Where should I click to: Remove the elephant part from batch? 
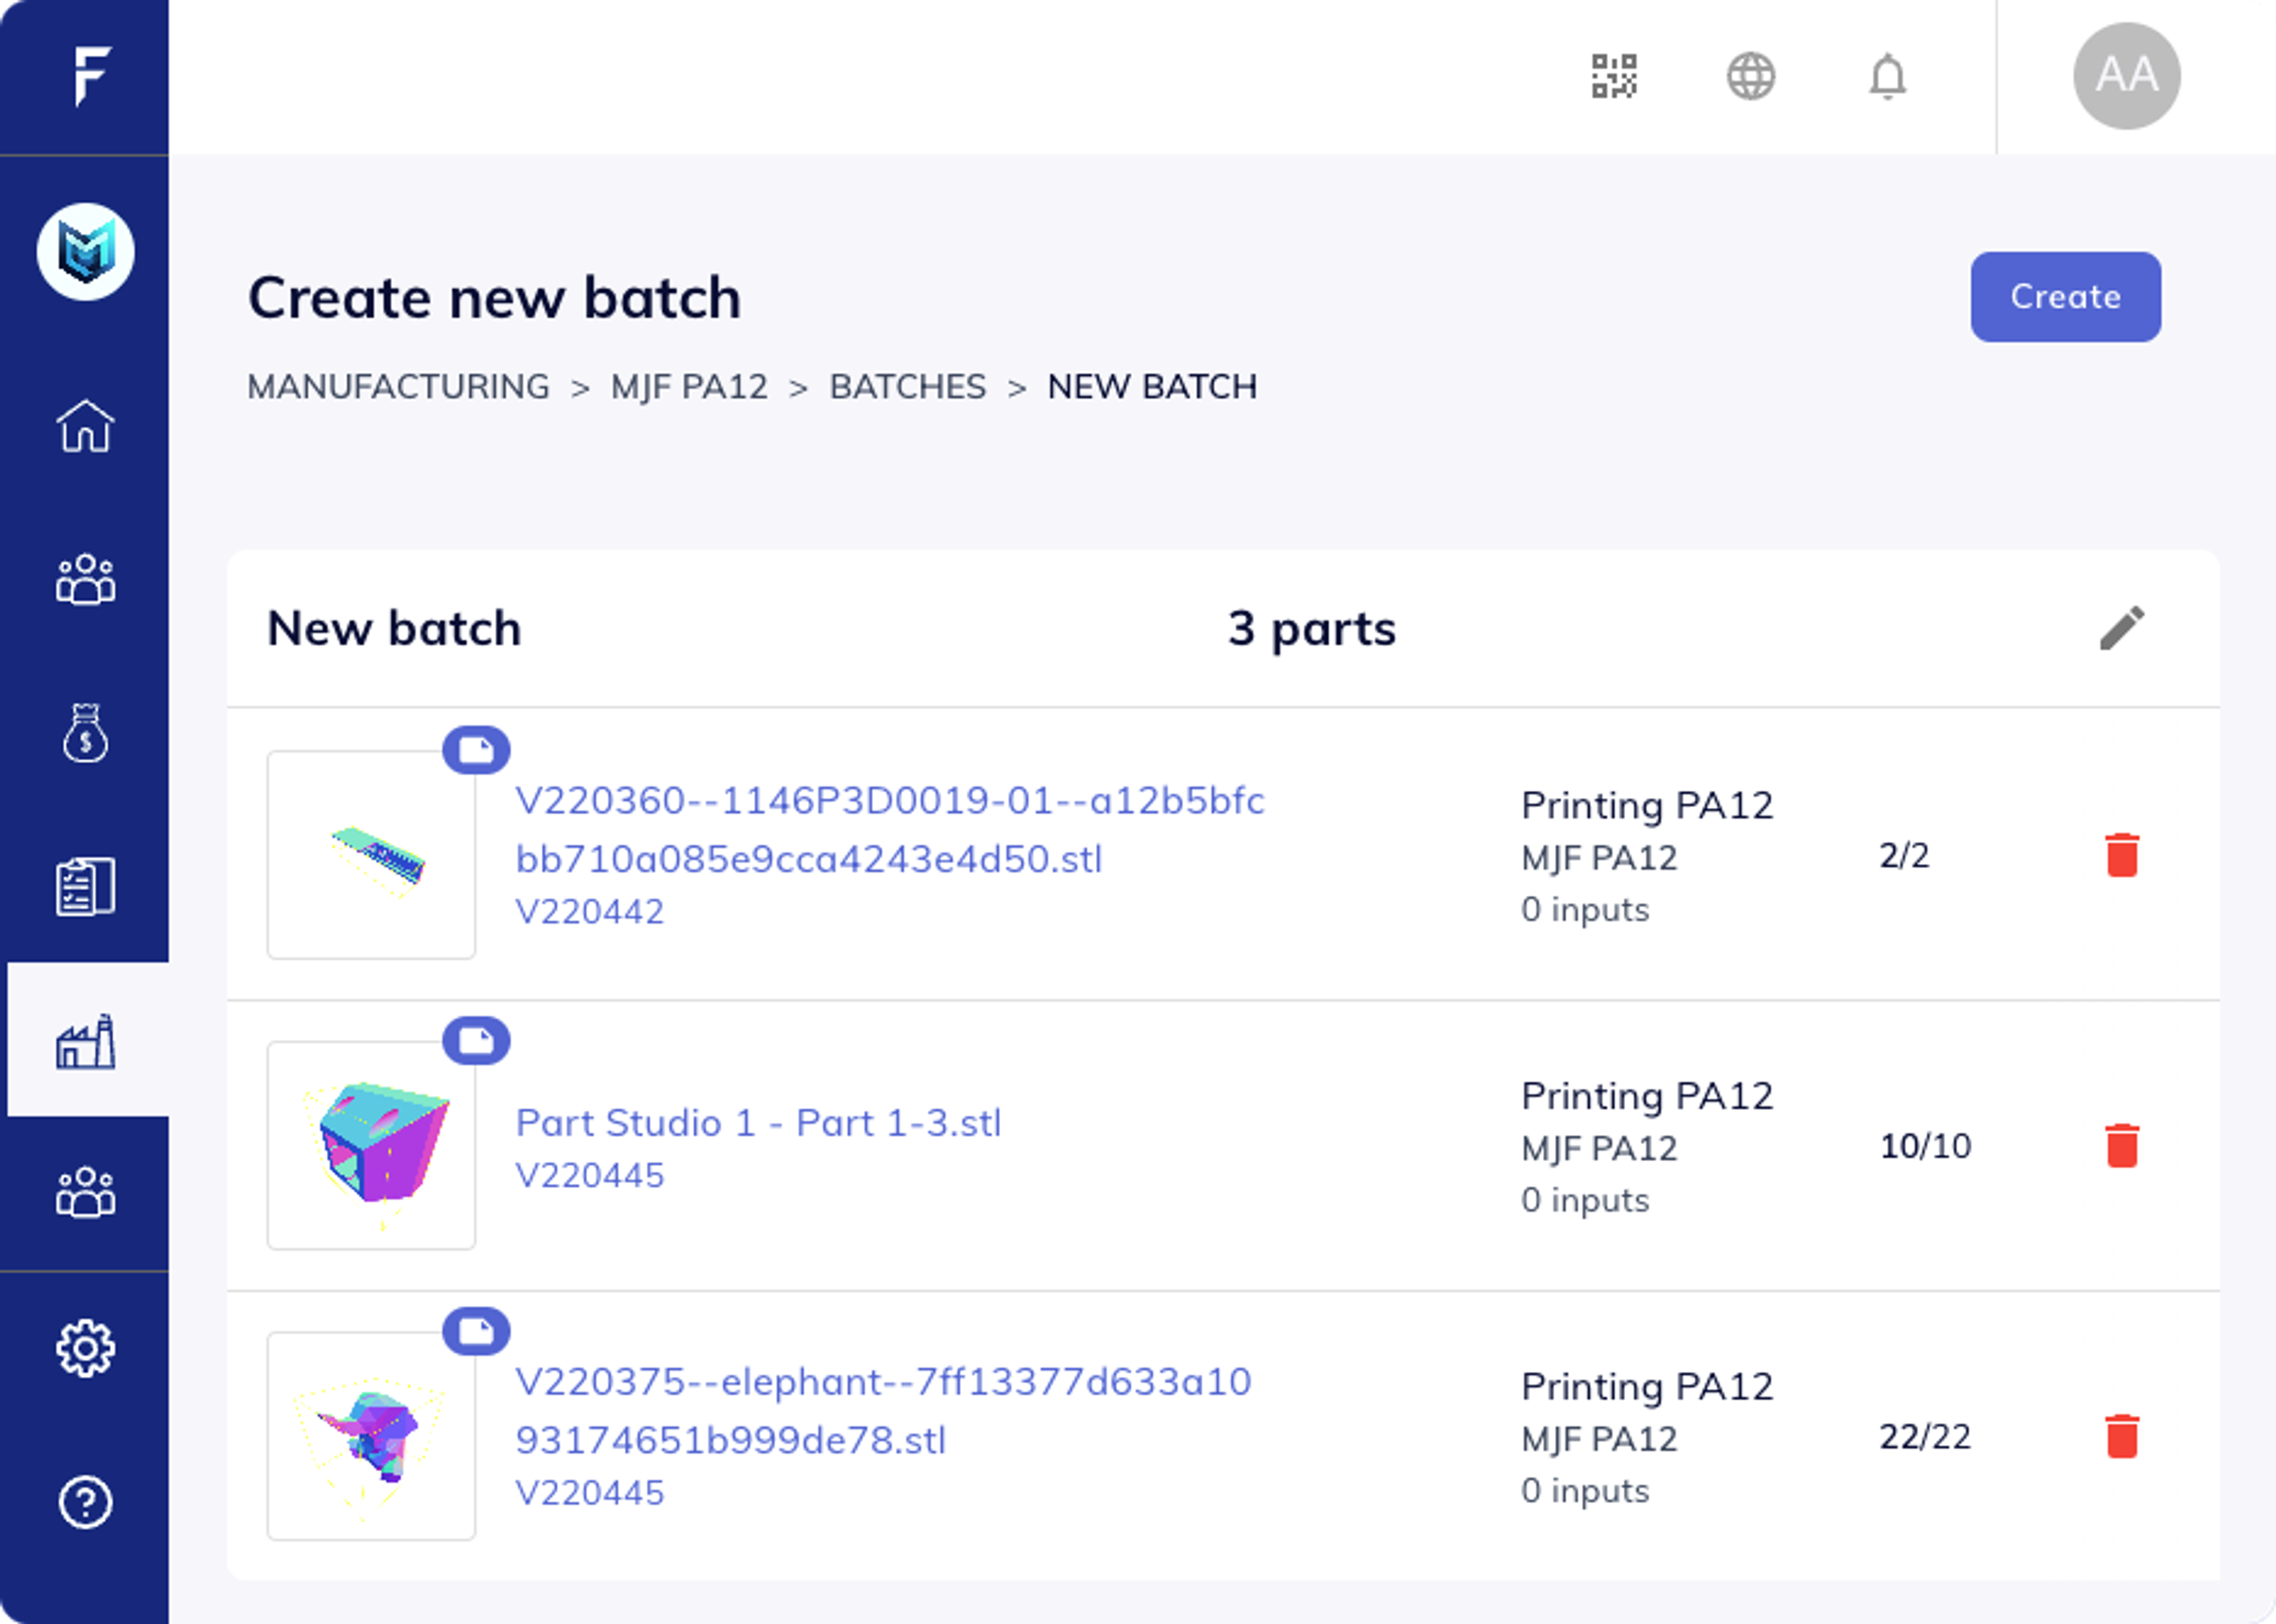click(2121, 1436)
